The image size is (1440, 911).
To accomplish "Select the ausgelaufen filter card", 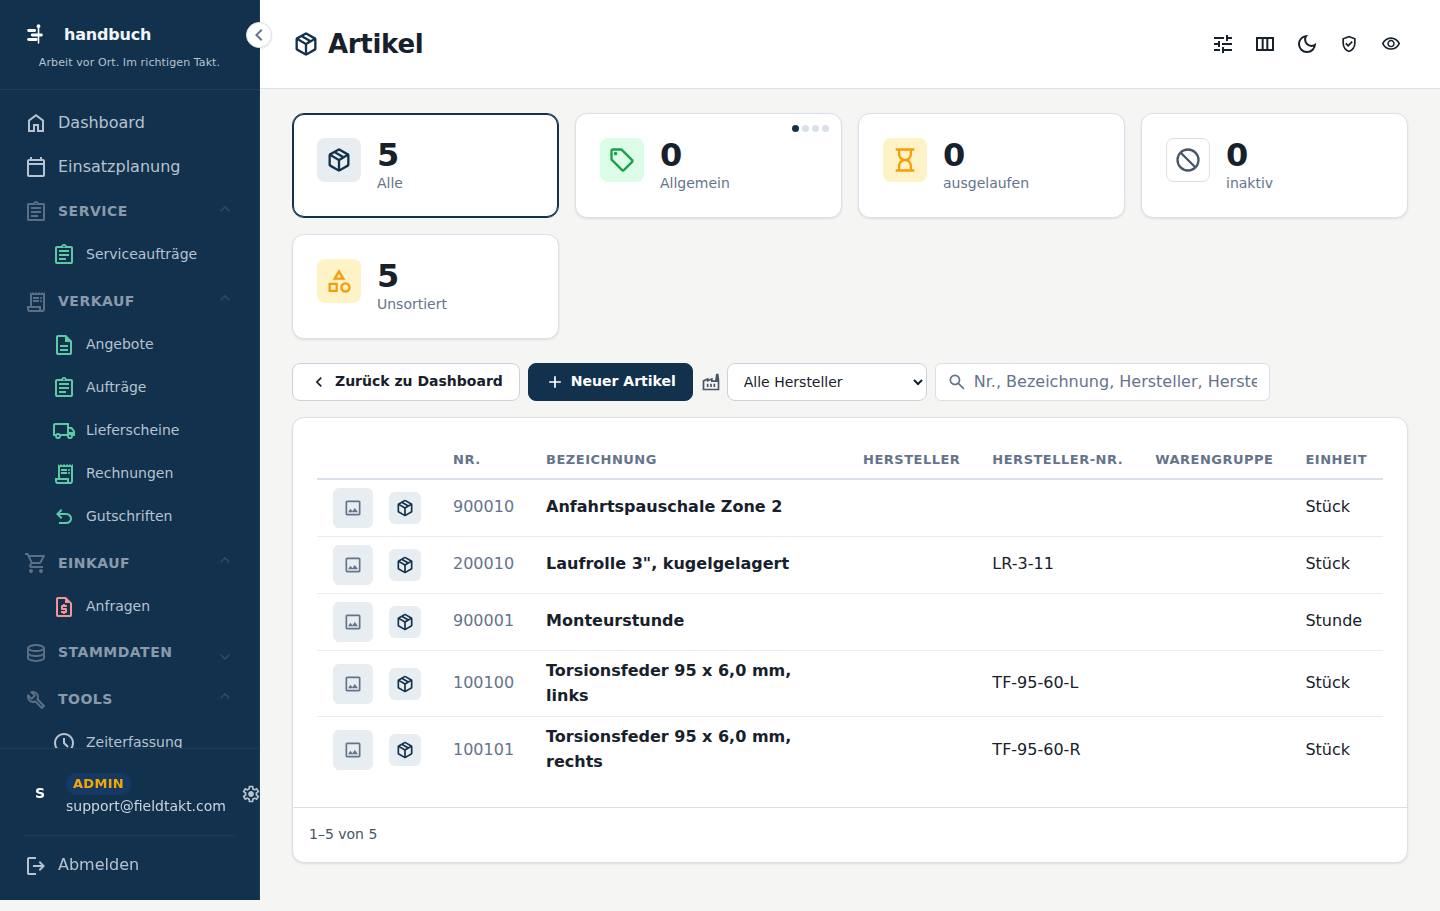I will click(x=991, y=165).
